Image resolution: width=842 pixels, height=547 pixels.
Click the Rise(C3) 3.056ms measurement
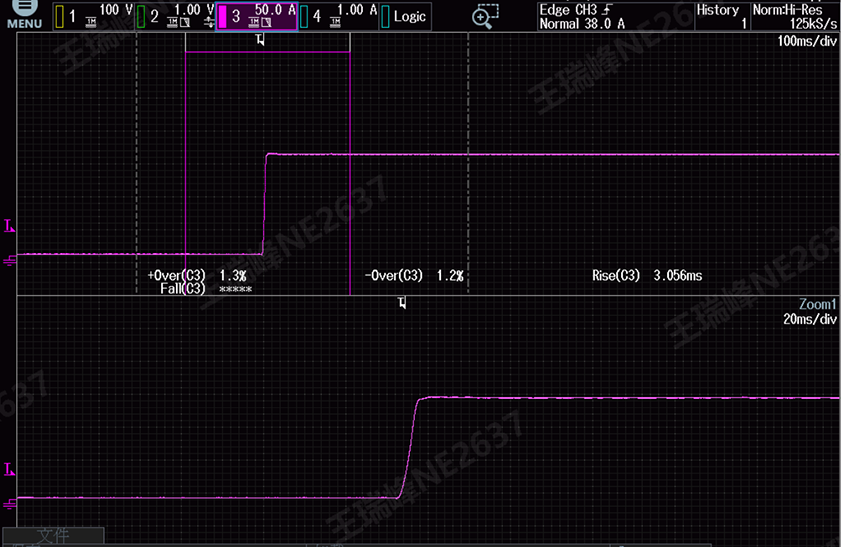tap(647, 275)
